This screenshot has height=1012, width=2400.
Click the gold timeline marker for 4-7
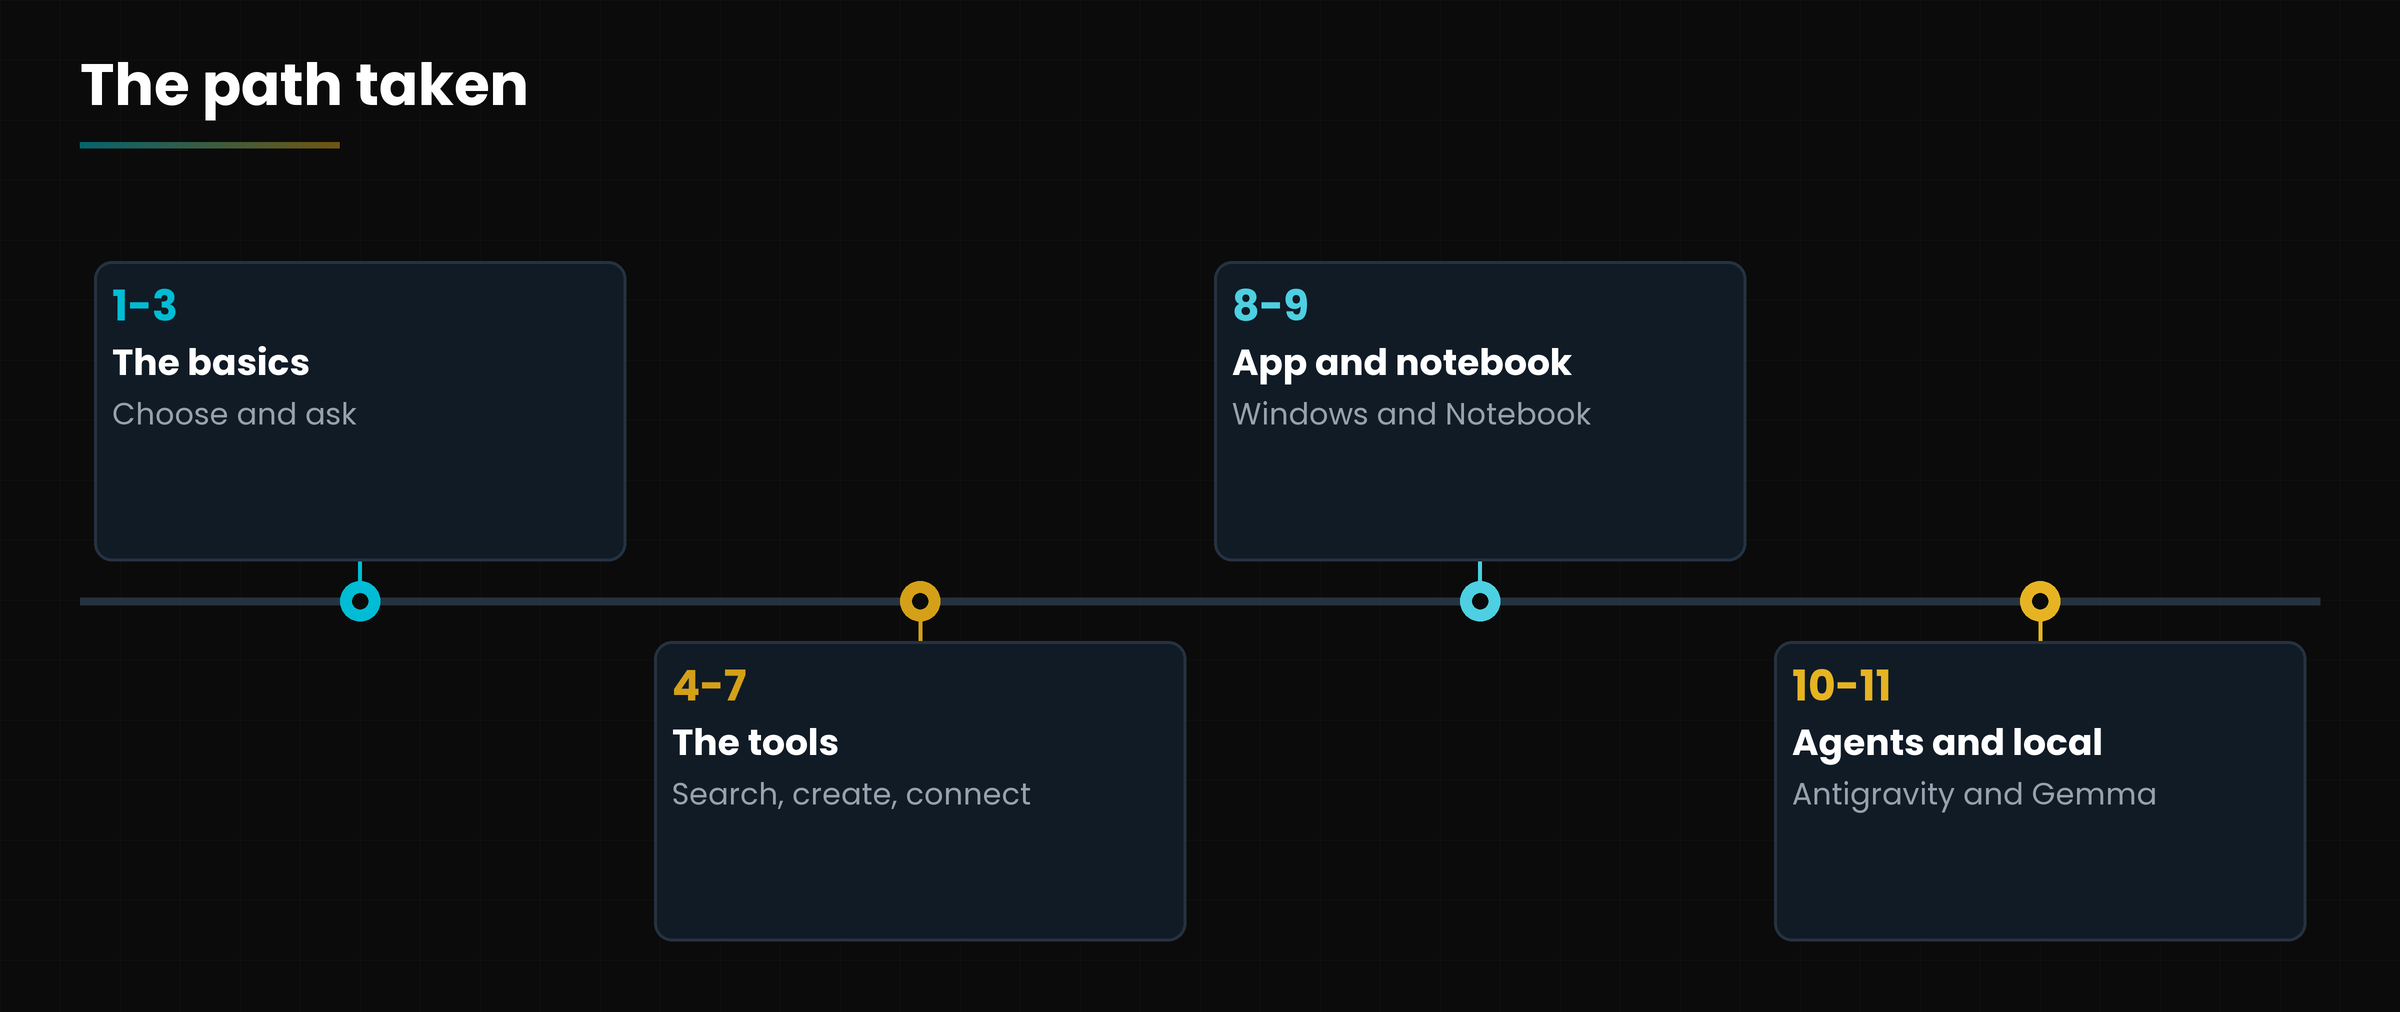pos(920,601)
